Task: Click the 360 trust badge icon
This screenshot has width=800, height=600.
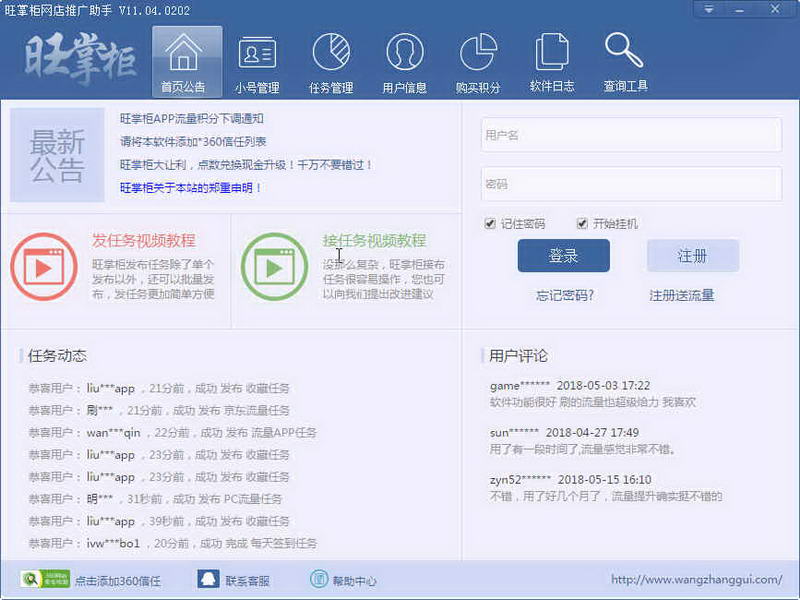Action: tap(31, 580)
